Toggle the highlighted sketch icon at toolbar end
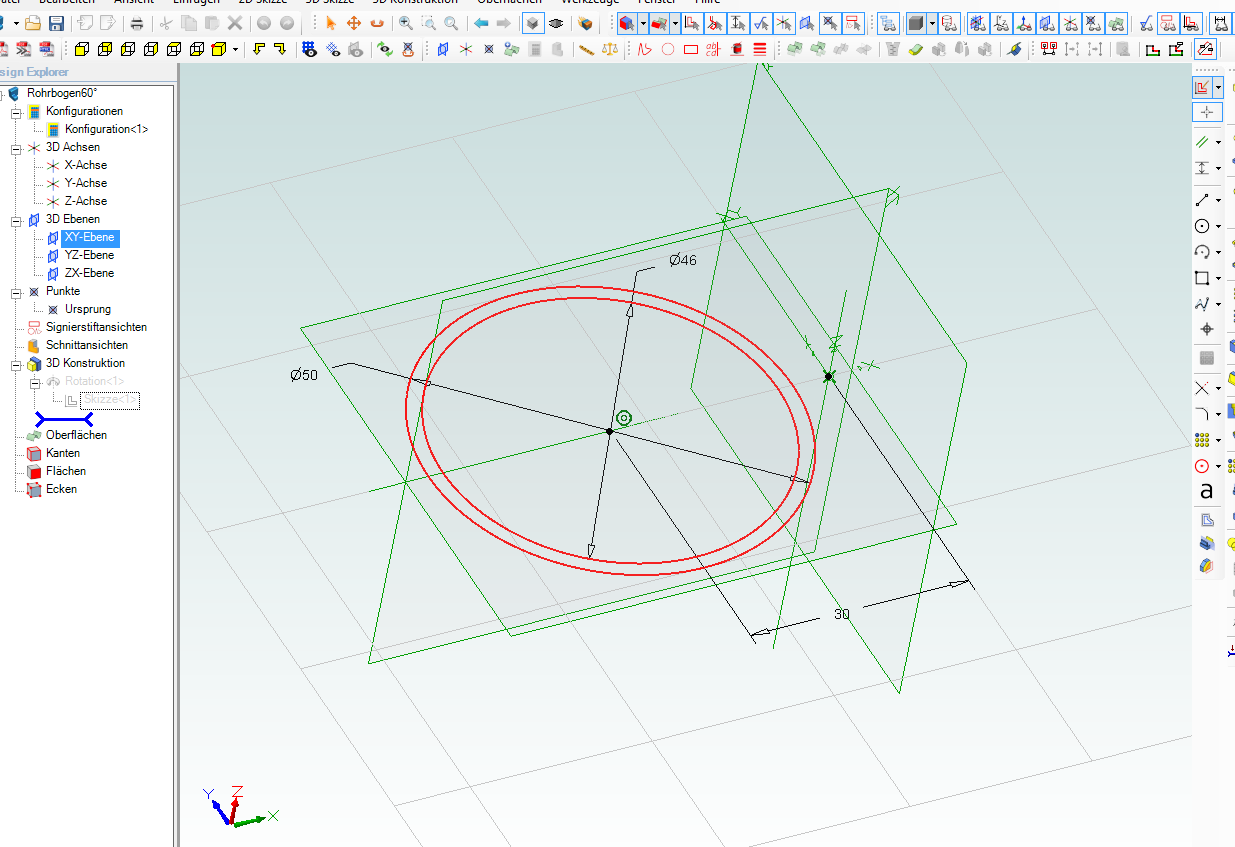The width and height of the screenshot is (1235, 847). tap(1205, 49)
